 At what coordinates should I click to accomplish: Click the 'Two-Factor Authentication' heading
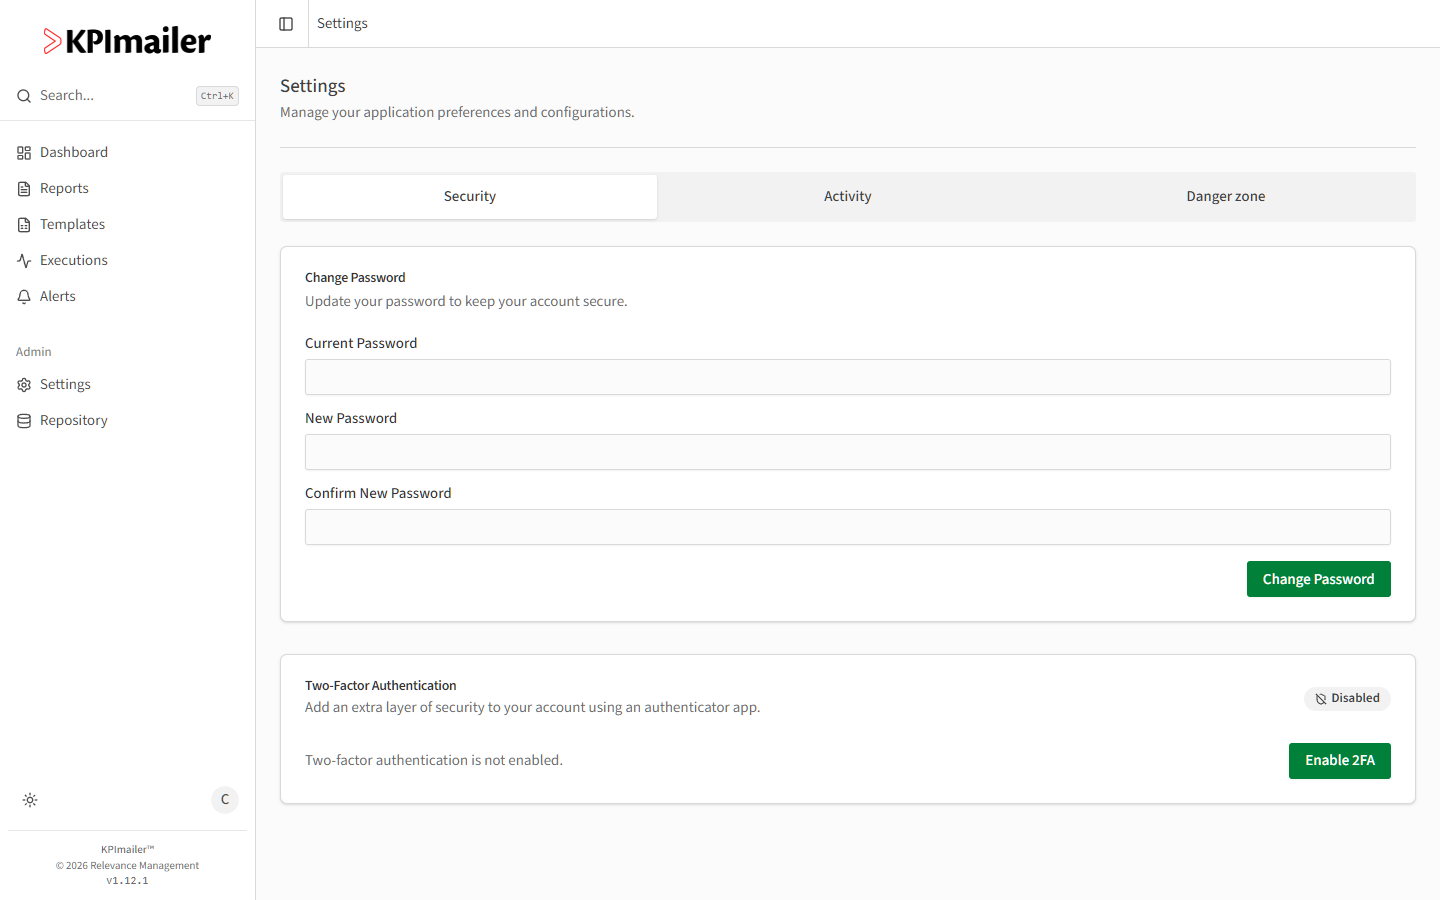click(381, 686)
